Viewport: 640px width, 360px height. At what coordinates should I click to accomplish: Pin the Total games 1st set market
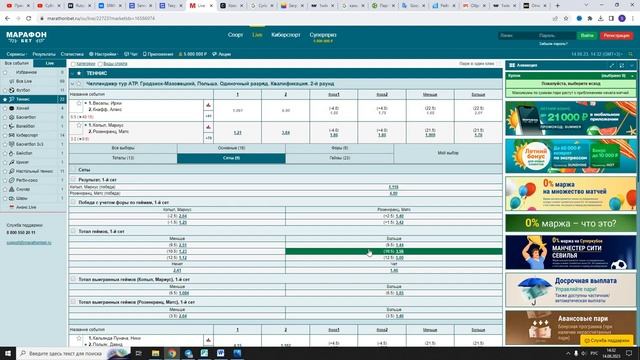point(73,231)
